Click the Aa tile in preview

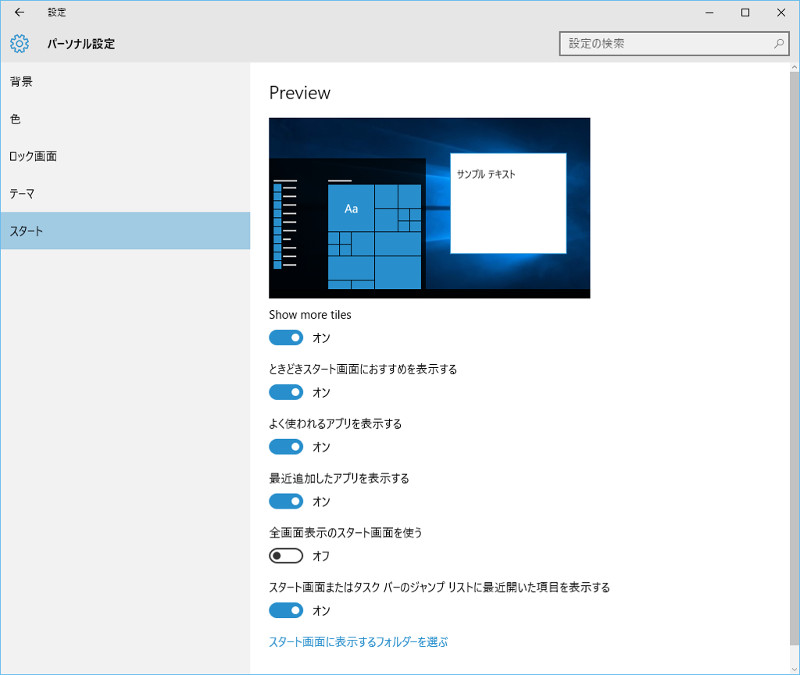pos(351,208)
